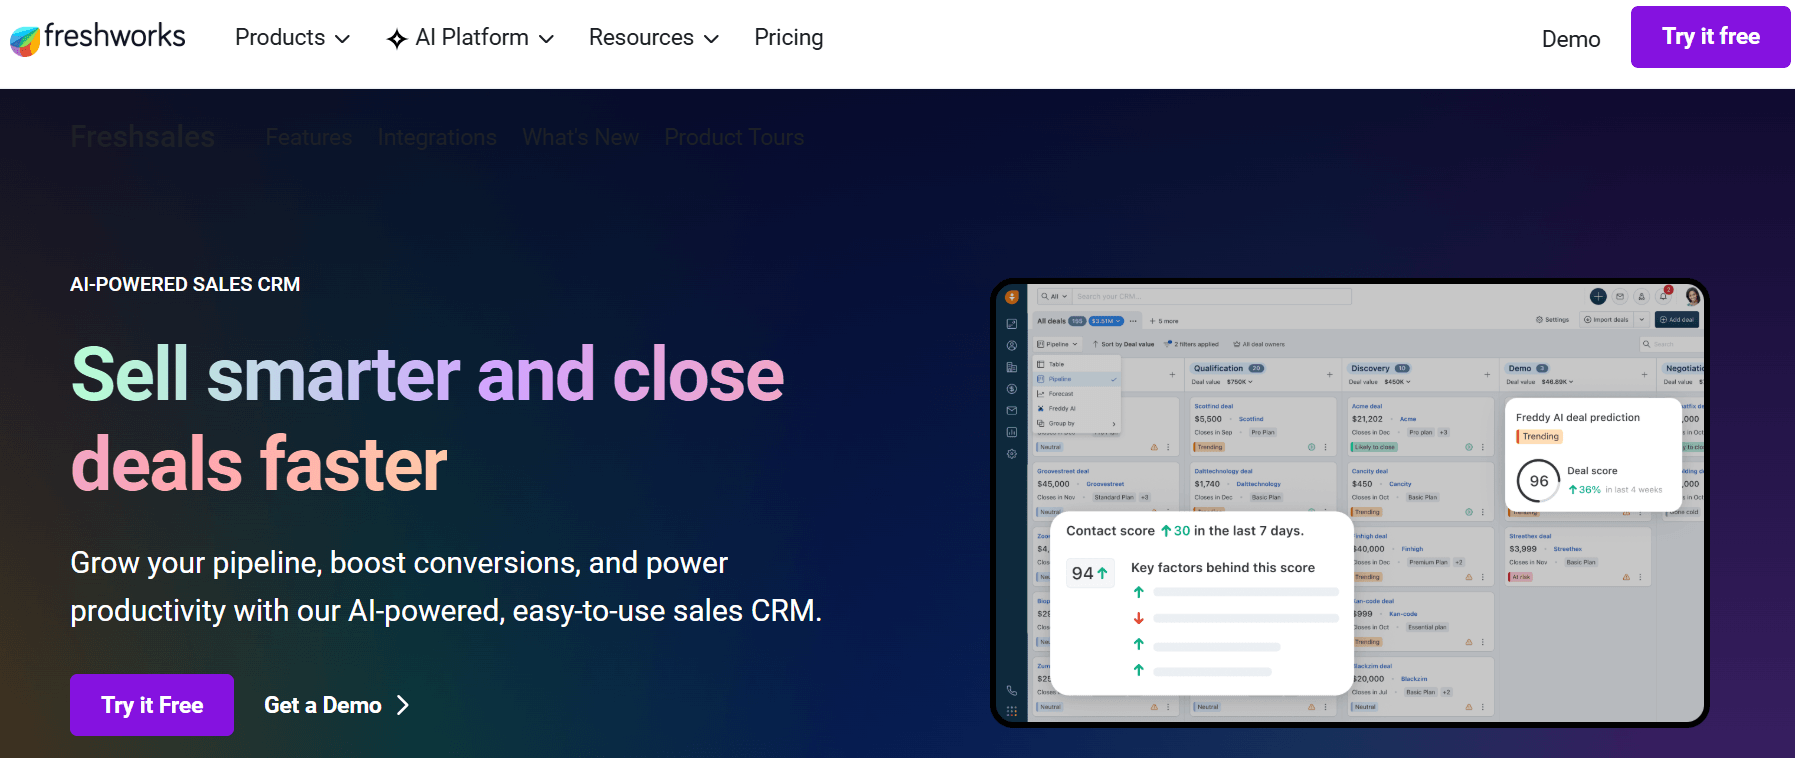Click the Freshsales CRM product screenshot
Screen dimensions: 1795x758
pos(1350,503)
